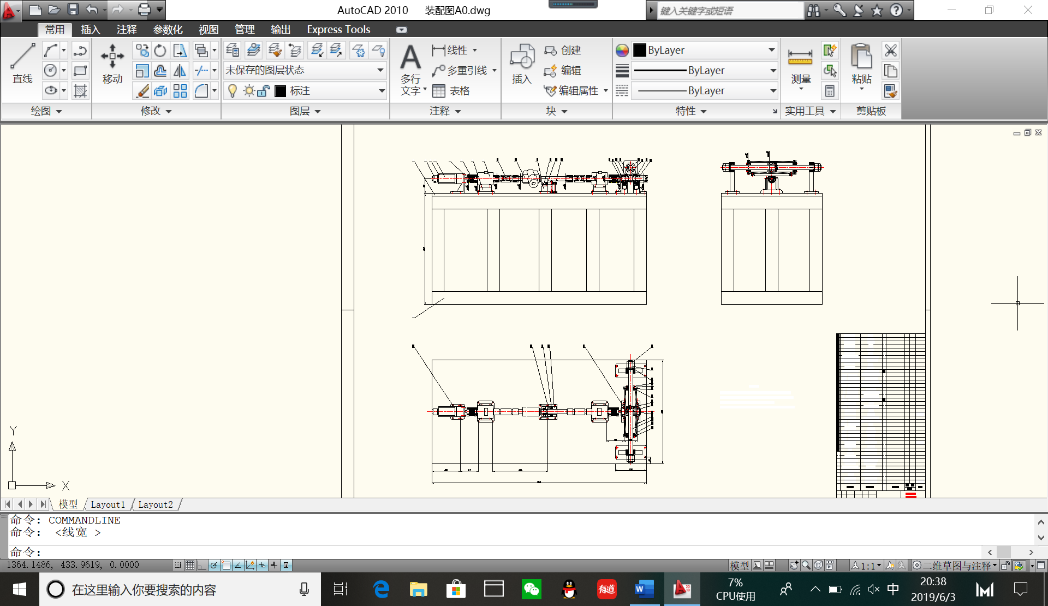Screen dimensions: 1048x606
Task: Expand the ByLayer color dropdown
Action: coord(771,50)
